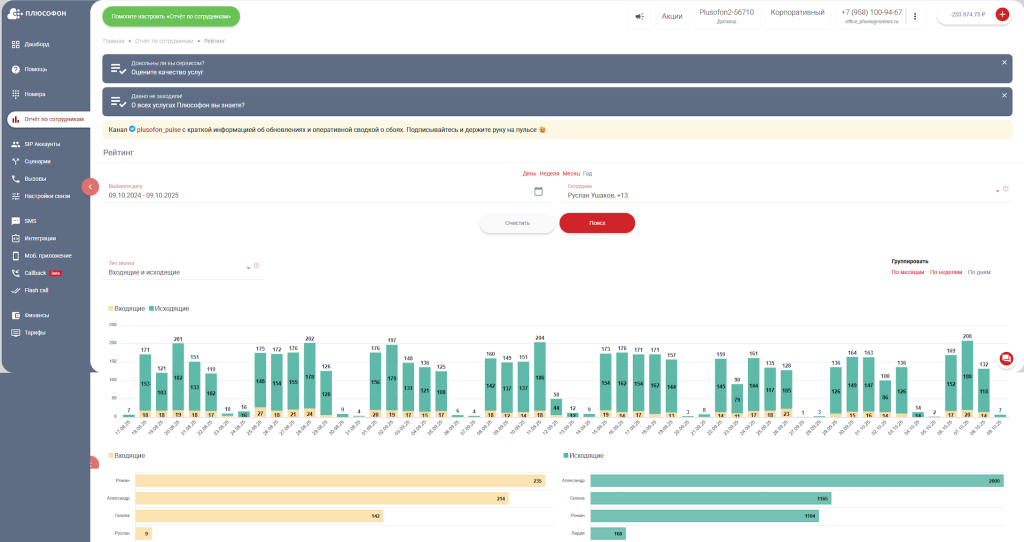Expand the Сотрудник dropdown

click(x=996, y=191)
